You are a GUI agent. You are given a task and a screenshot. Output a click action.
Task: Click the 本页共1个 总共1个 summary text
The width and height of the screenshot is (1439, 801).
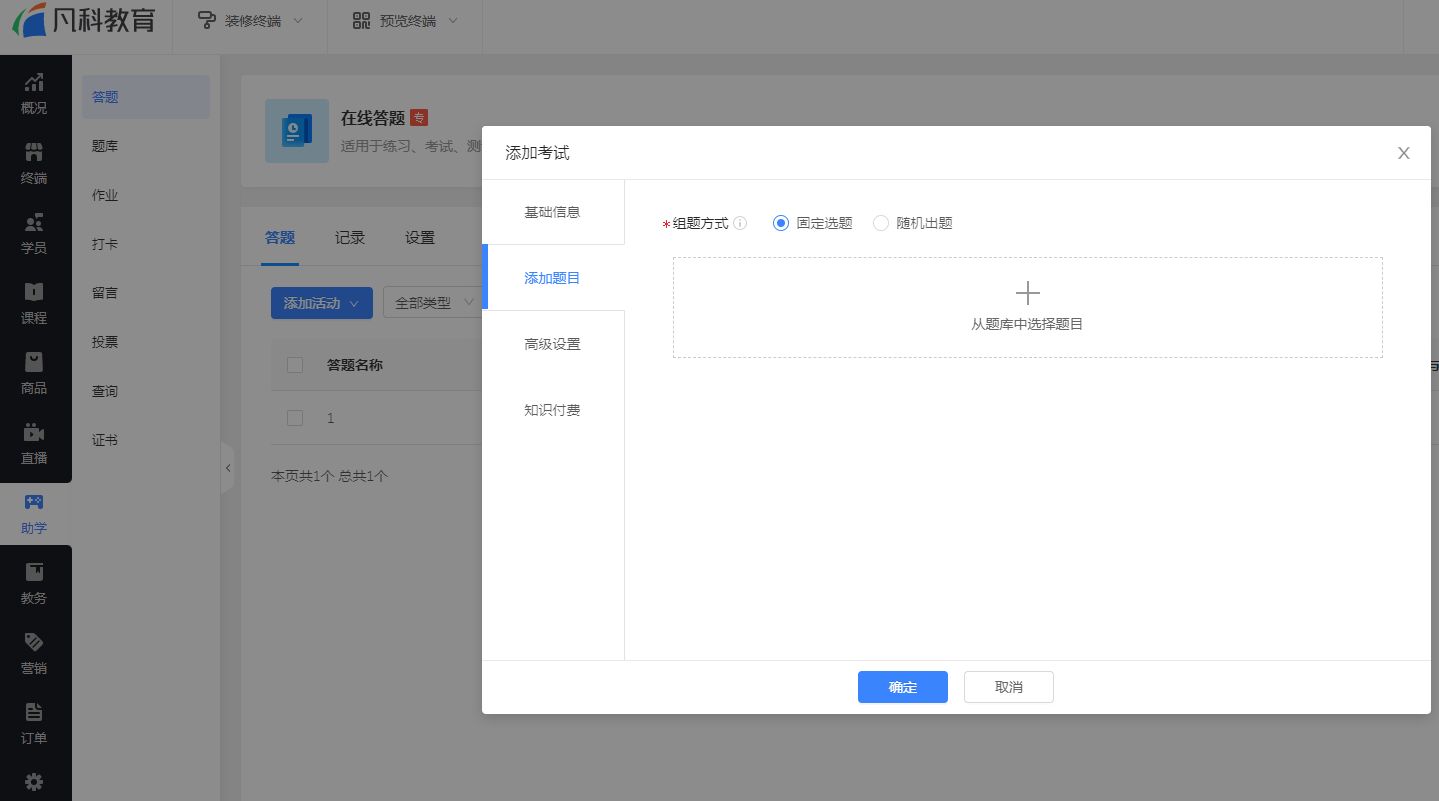[x=330, y=476]
